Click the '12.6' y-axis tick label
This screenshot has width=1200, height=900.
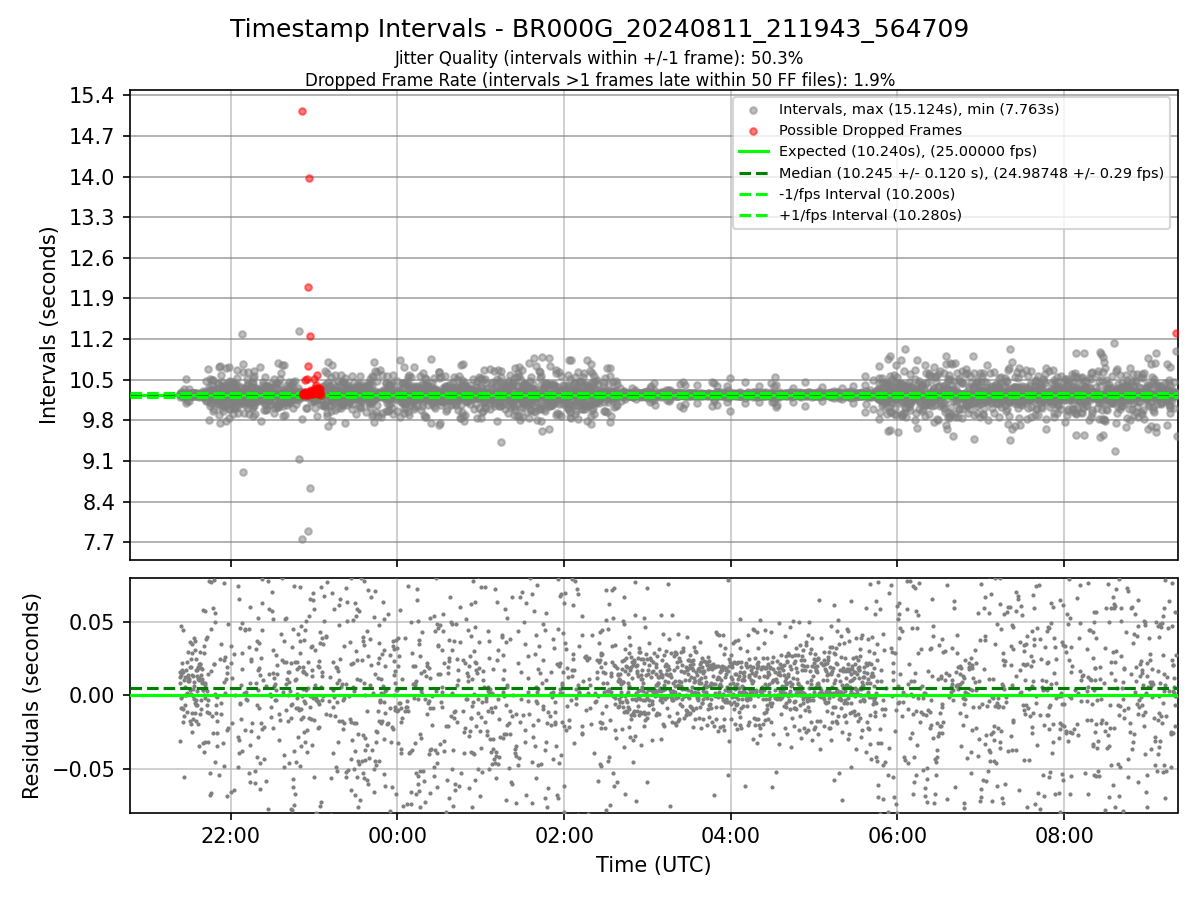(x=91, y=258)
